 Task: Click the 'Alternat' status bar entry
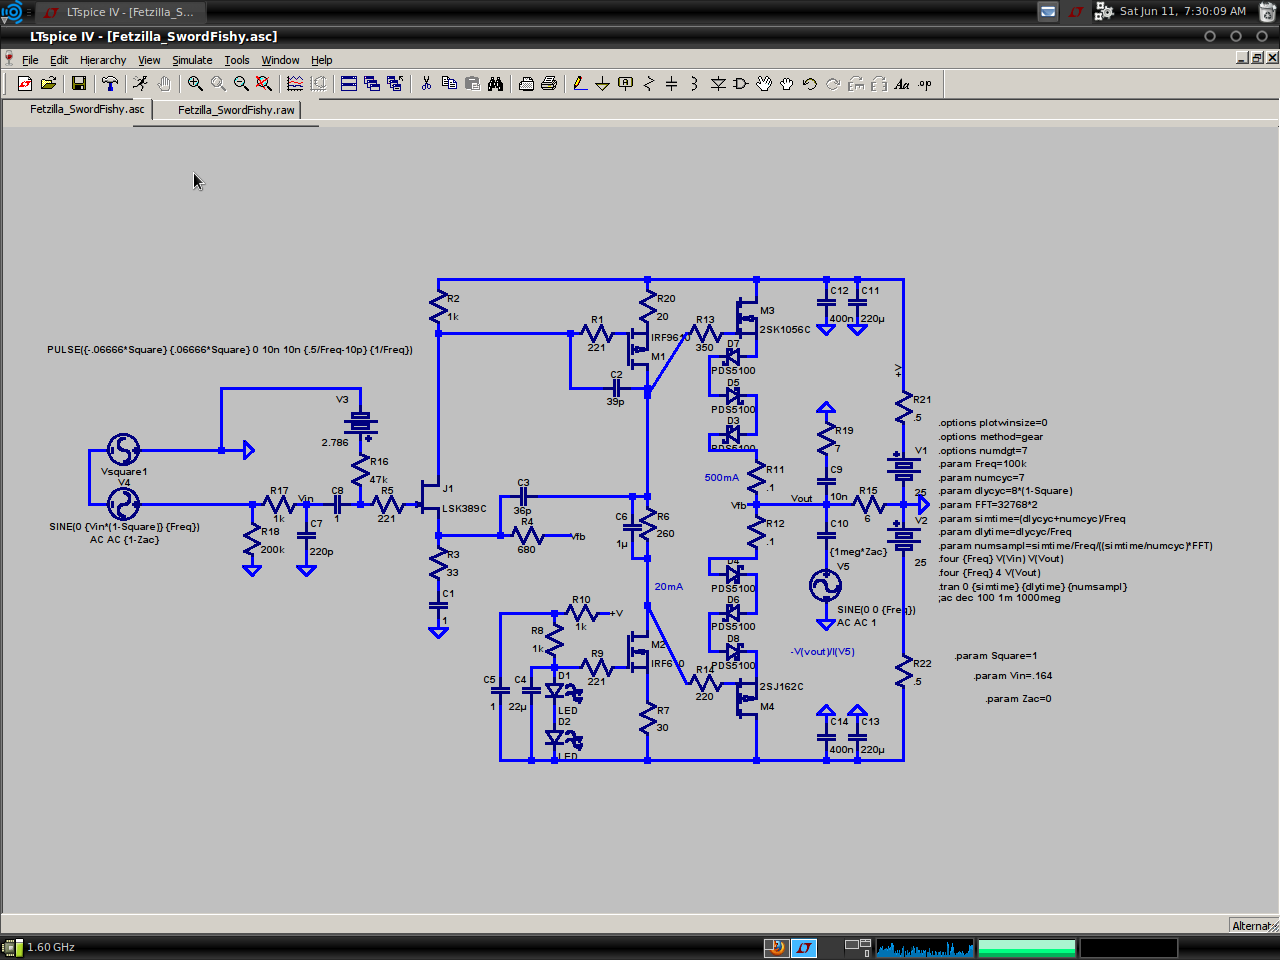click(1253, 926)
